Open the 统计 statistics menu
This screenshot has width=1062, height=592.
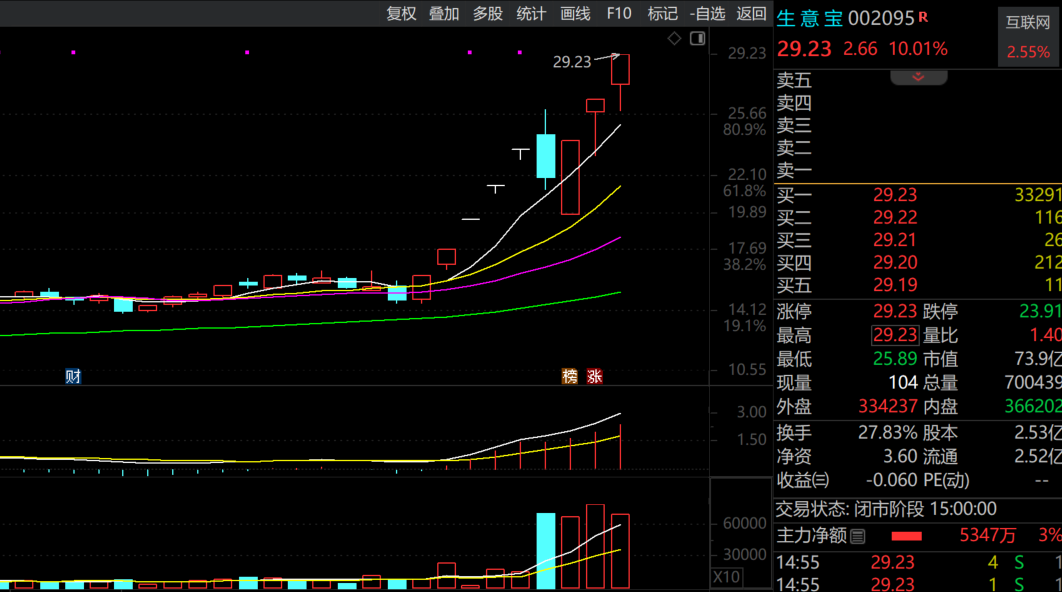pos(530,14)
